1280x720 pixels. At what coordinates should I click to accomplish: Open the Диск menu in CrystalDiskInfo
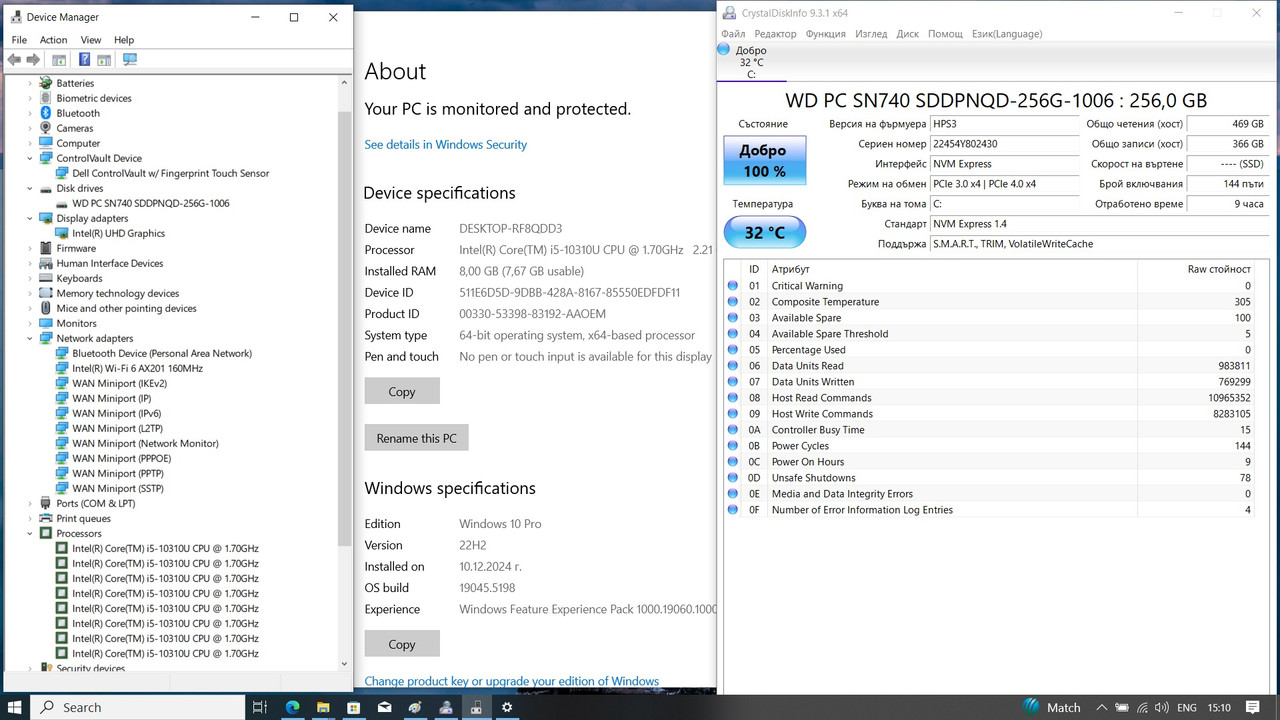(907, 33)
